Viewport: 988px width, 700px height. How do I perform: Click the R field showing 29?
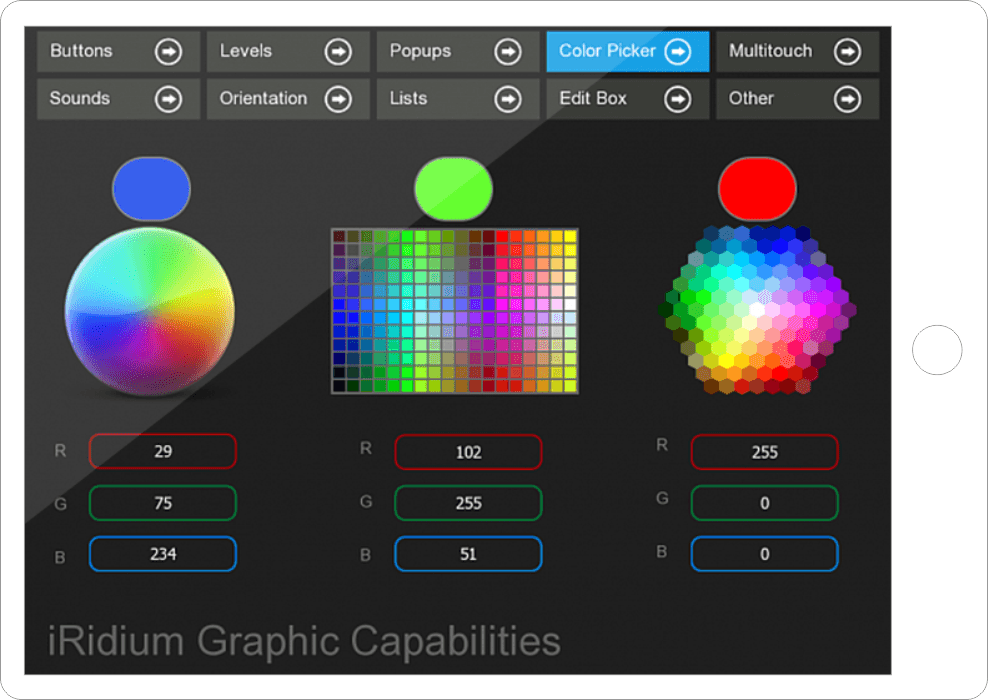pos(163,451)
